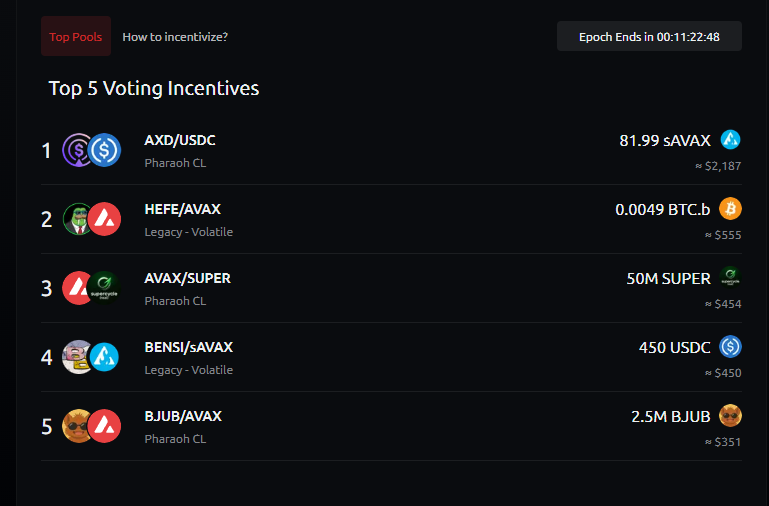The height and width of the screenshot is (506, 769).
Task: Click the AVAX icon in HEFE/AVAX row
Action: pos(104,219)
